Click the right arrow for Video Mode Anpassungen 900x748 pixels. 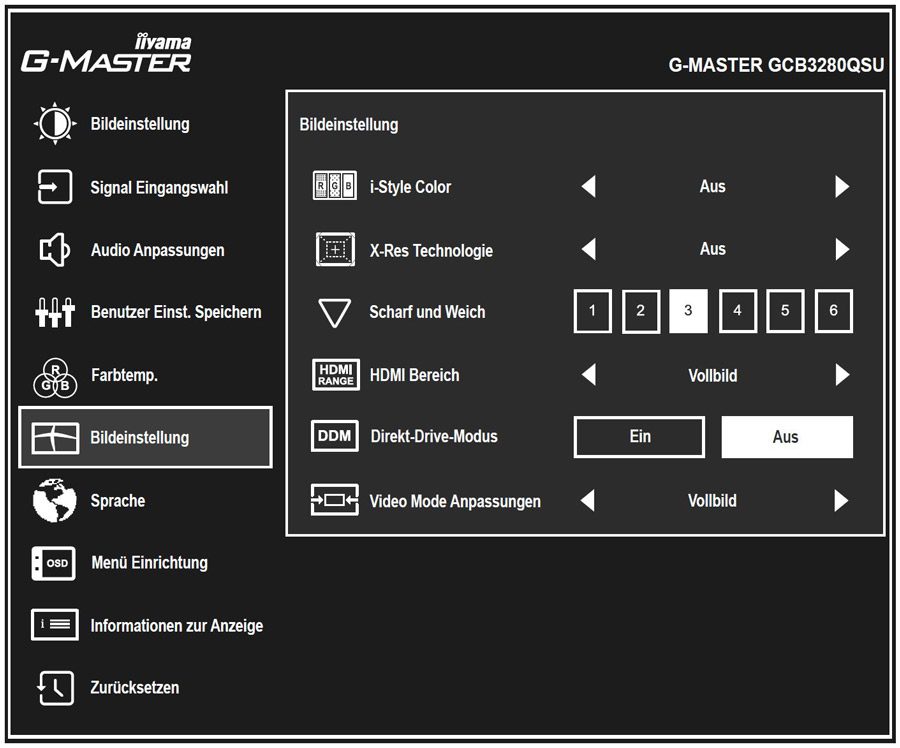[x=841, y=500]
